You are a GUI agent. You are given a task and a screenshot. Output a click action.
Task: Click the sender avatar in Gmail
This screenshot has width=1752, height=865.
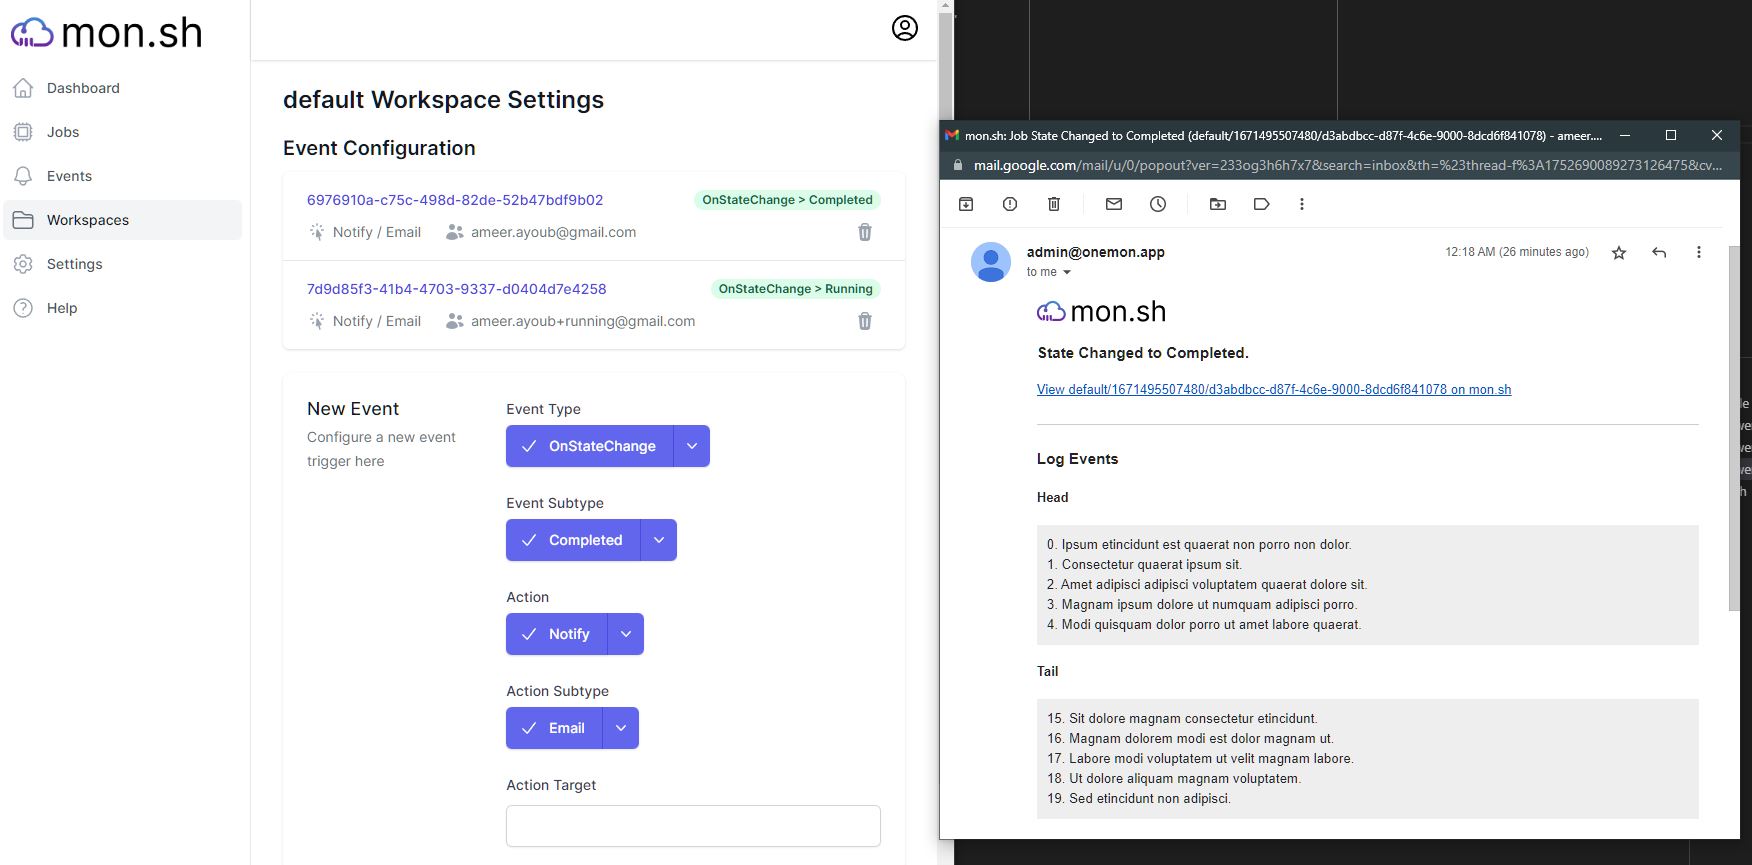pyautogui.click(x=991, y=262)
